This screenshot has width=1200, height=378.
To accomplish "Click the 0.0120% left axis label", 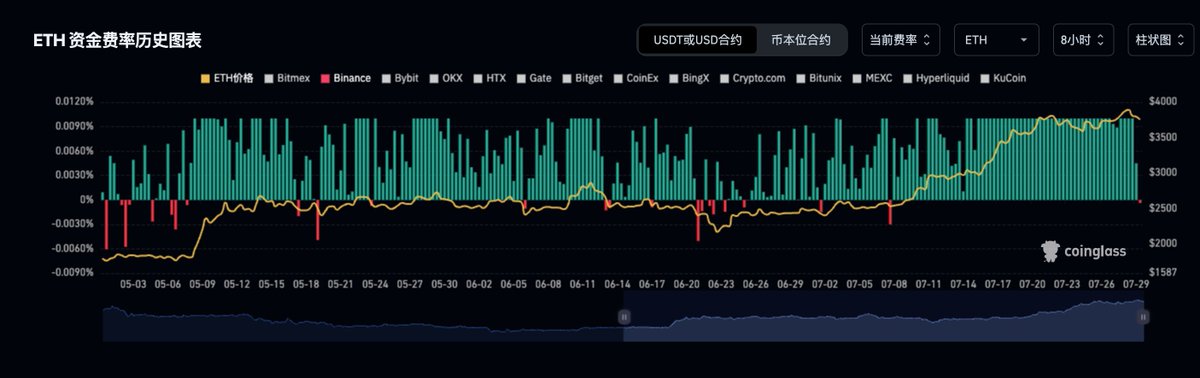I will coord(73,102).
